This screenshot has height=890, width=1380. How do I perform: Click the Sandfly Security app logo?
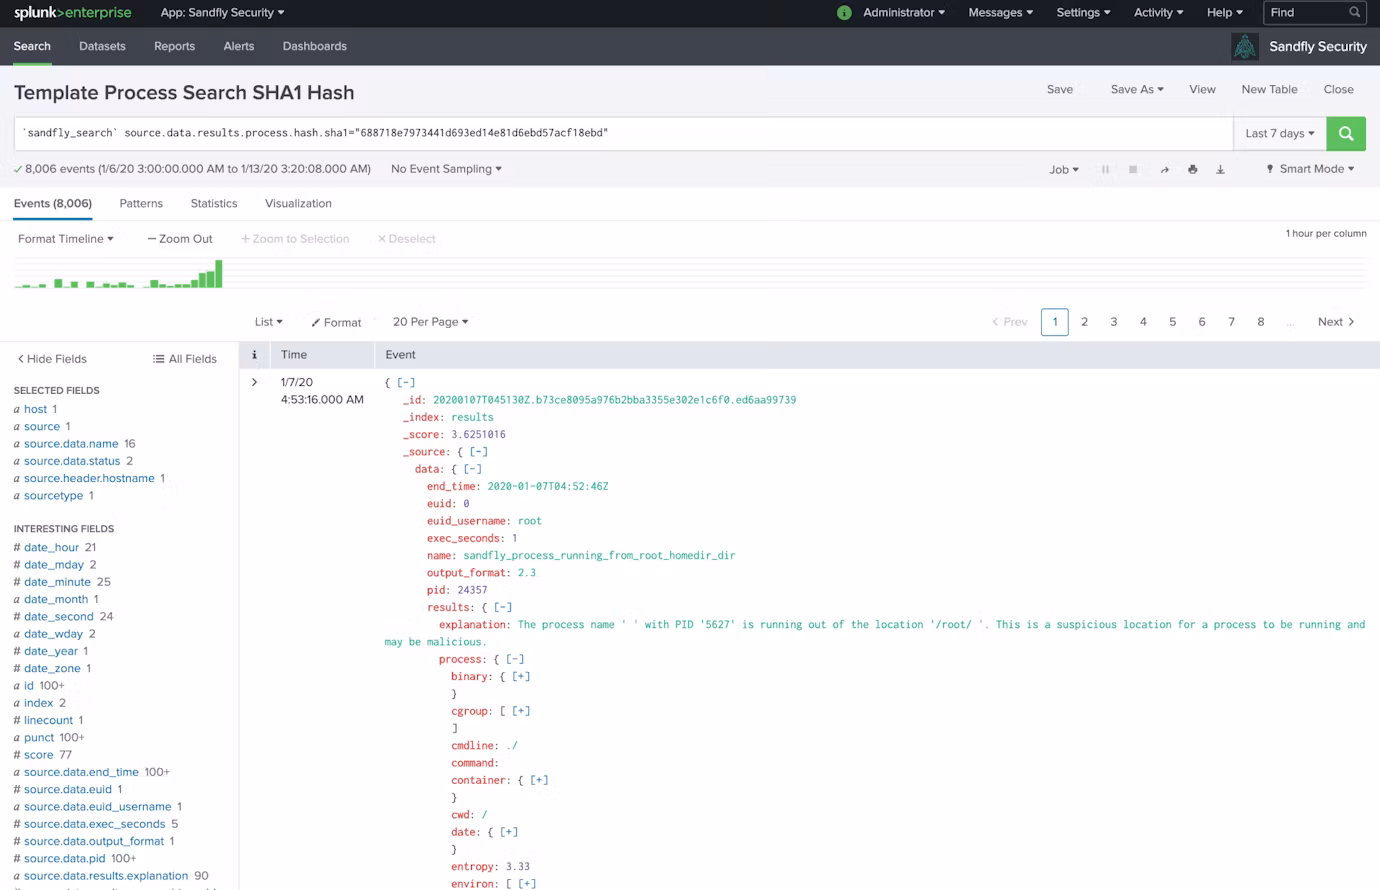[1245, 46]
